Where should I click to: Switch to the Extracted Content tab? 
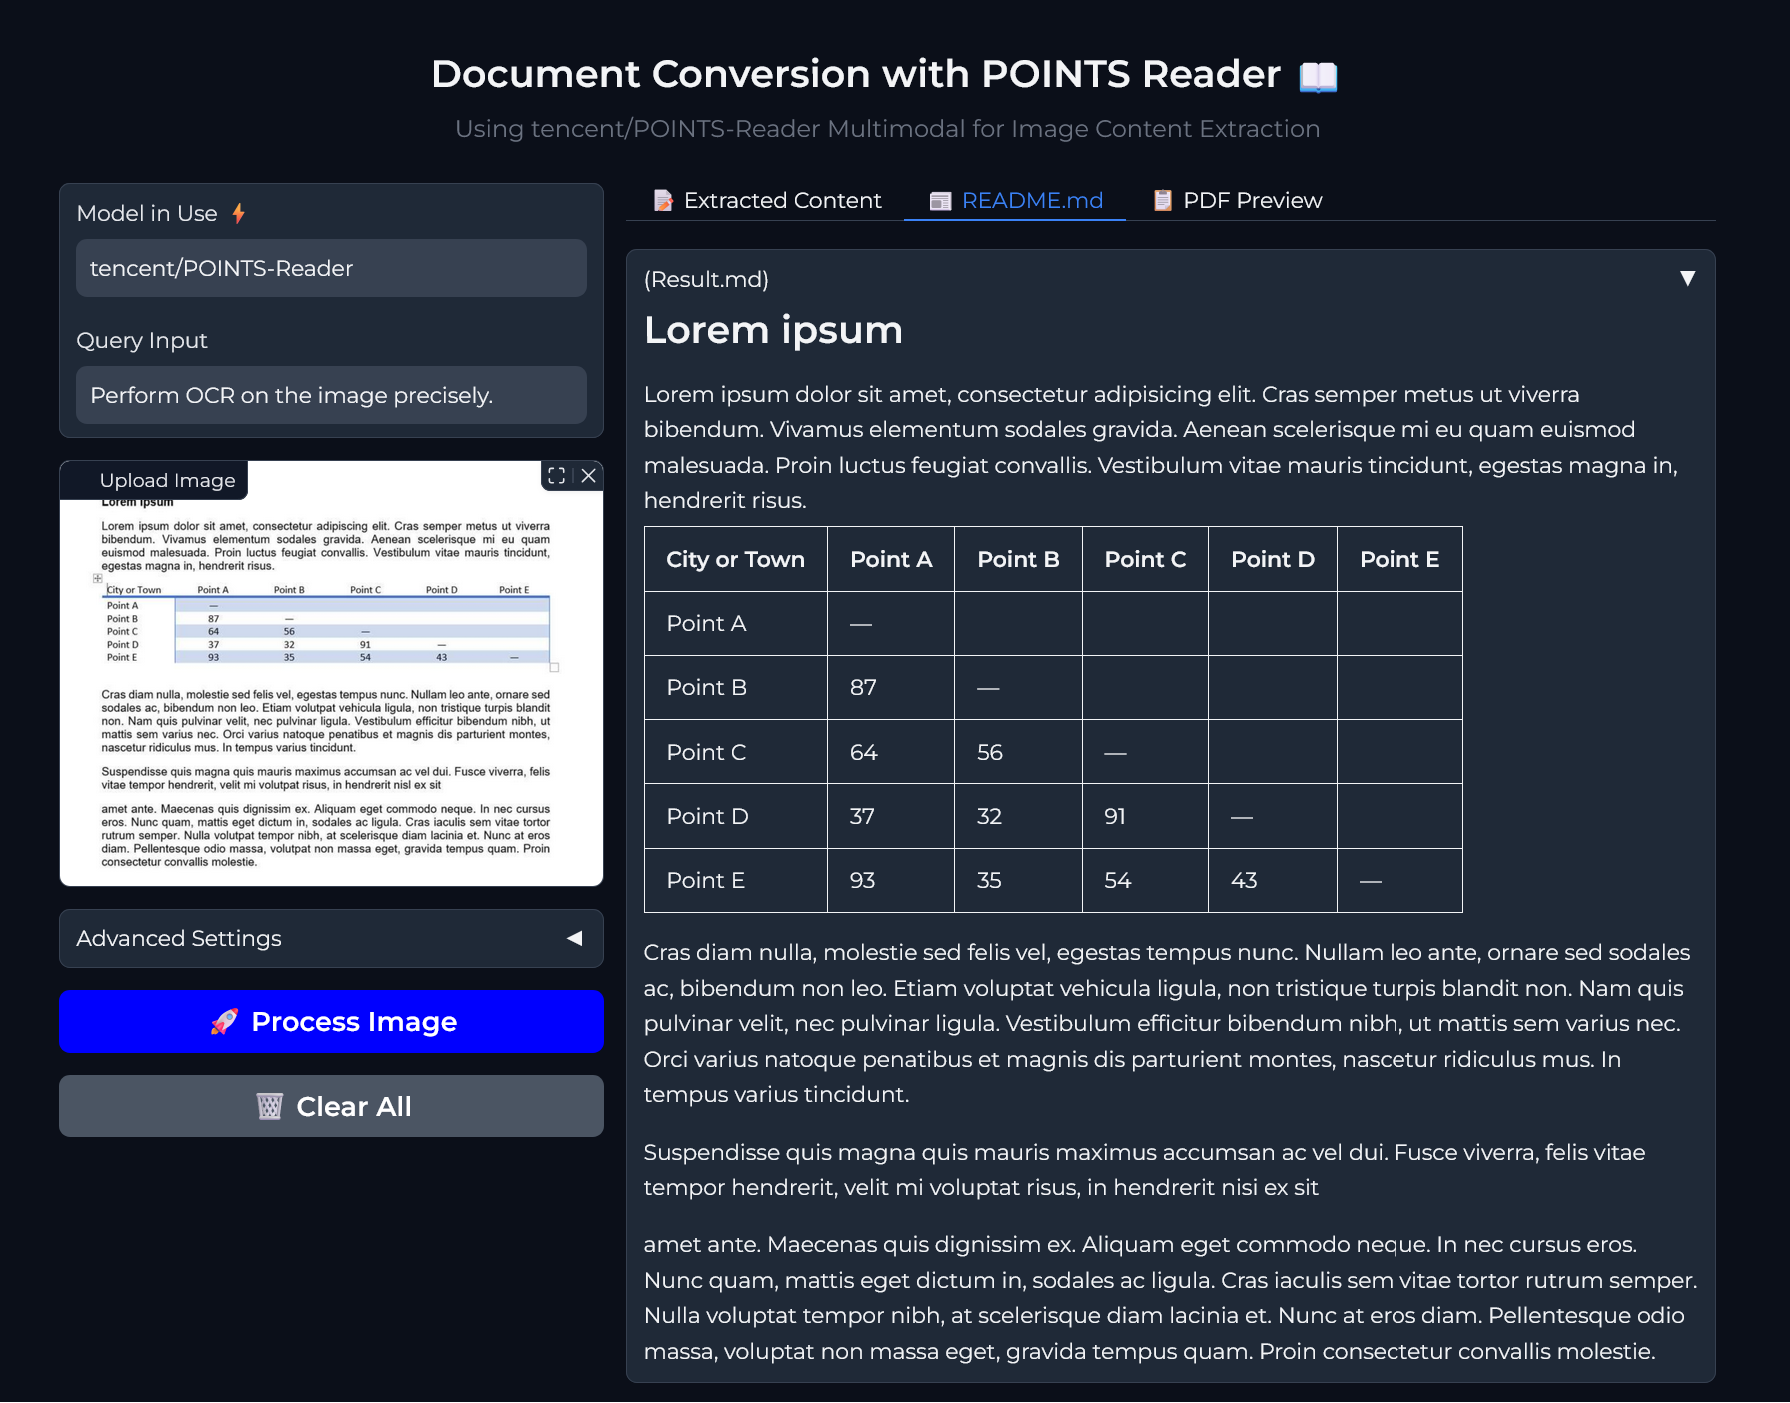coord(767,201)
